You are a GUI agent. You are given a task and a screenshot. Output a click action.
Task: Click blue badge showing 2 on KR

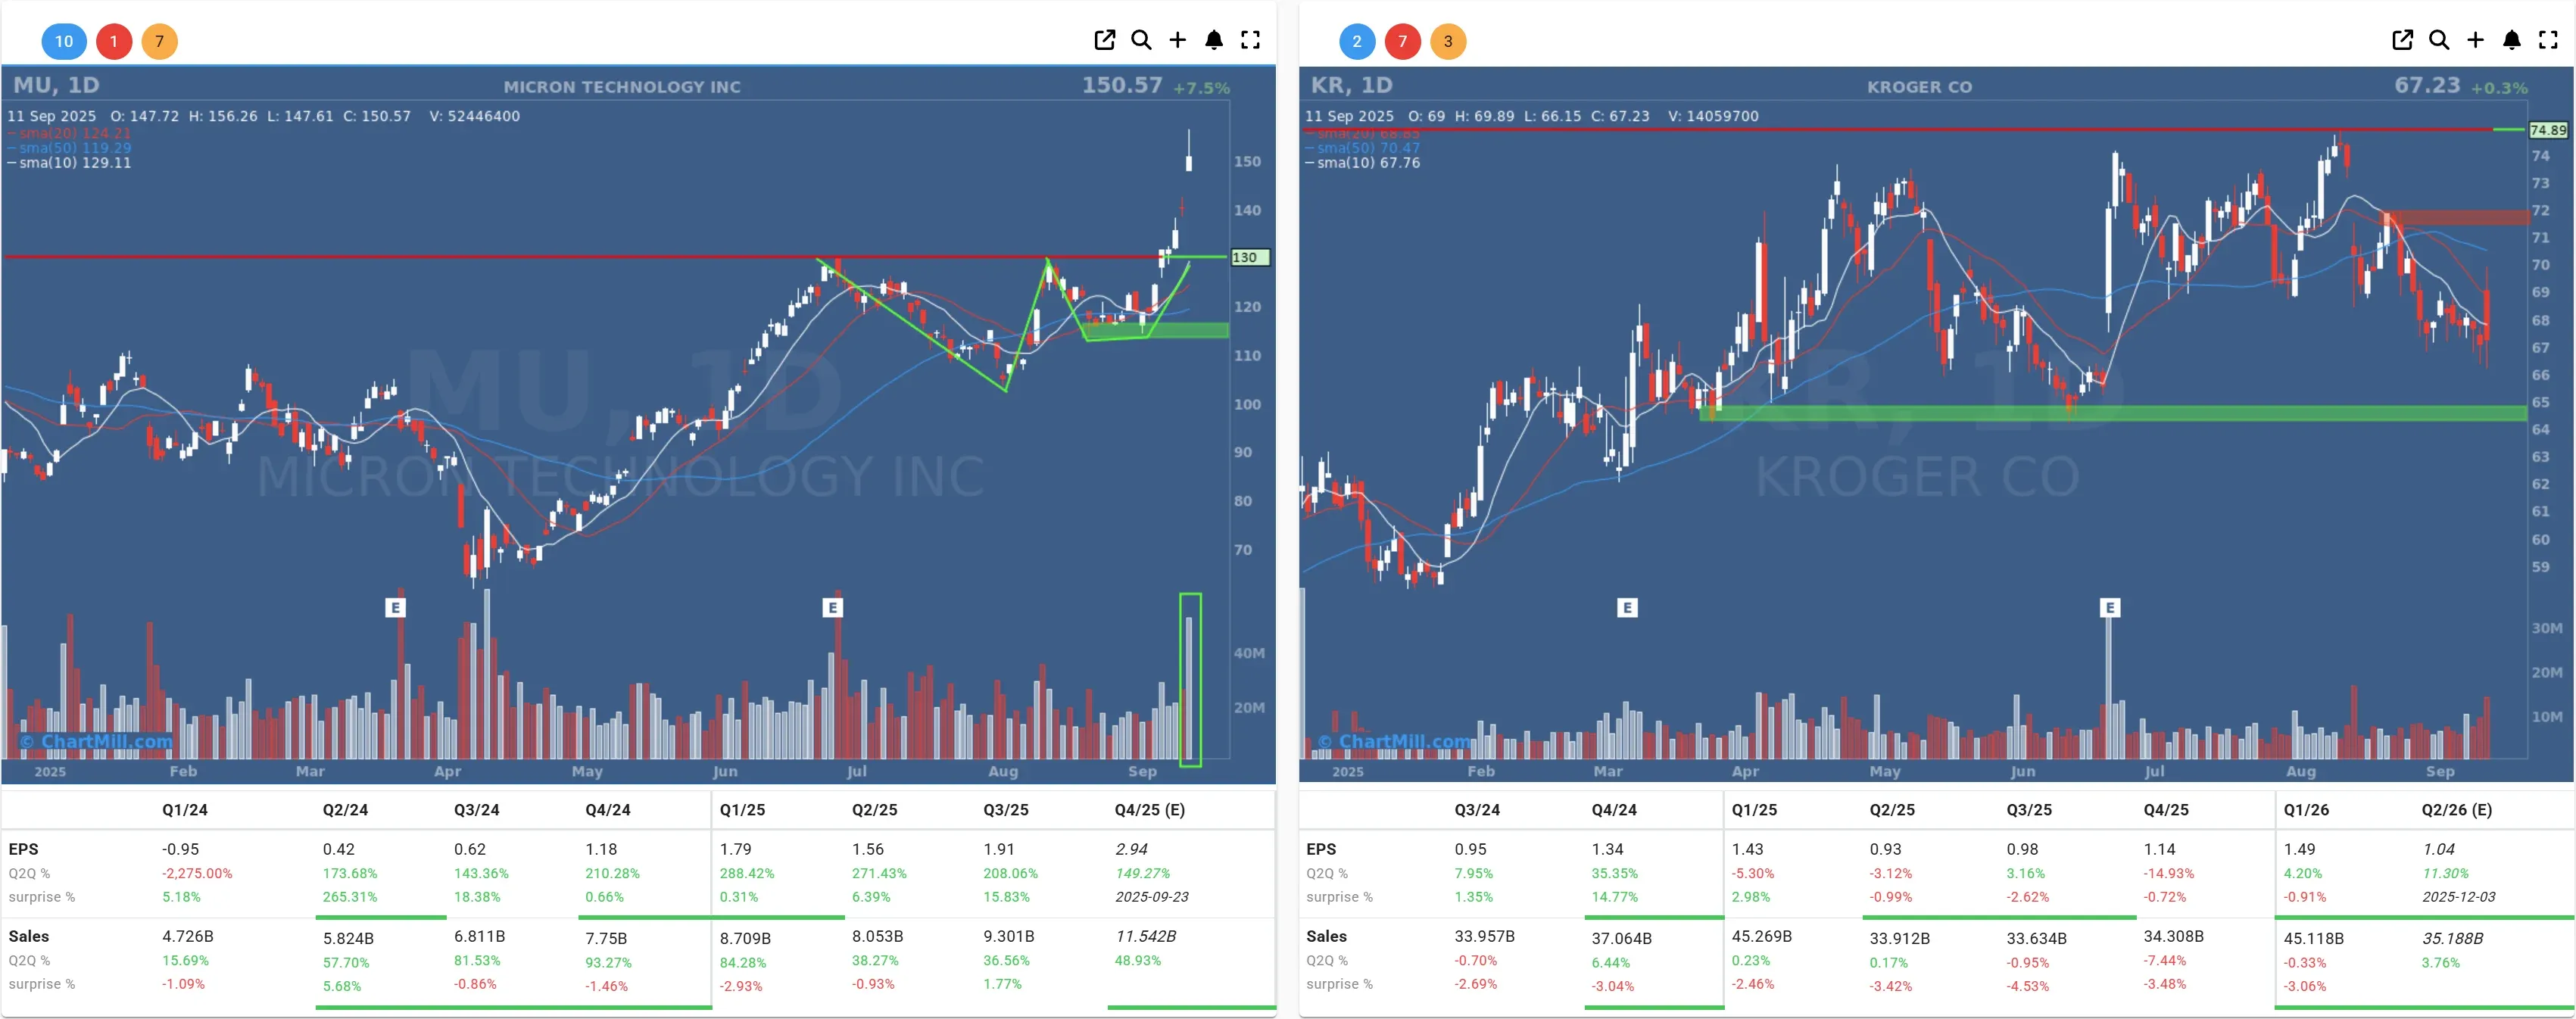point(1357,41)
